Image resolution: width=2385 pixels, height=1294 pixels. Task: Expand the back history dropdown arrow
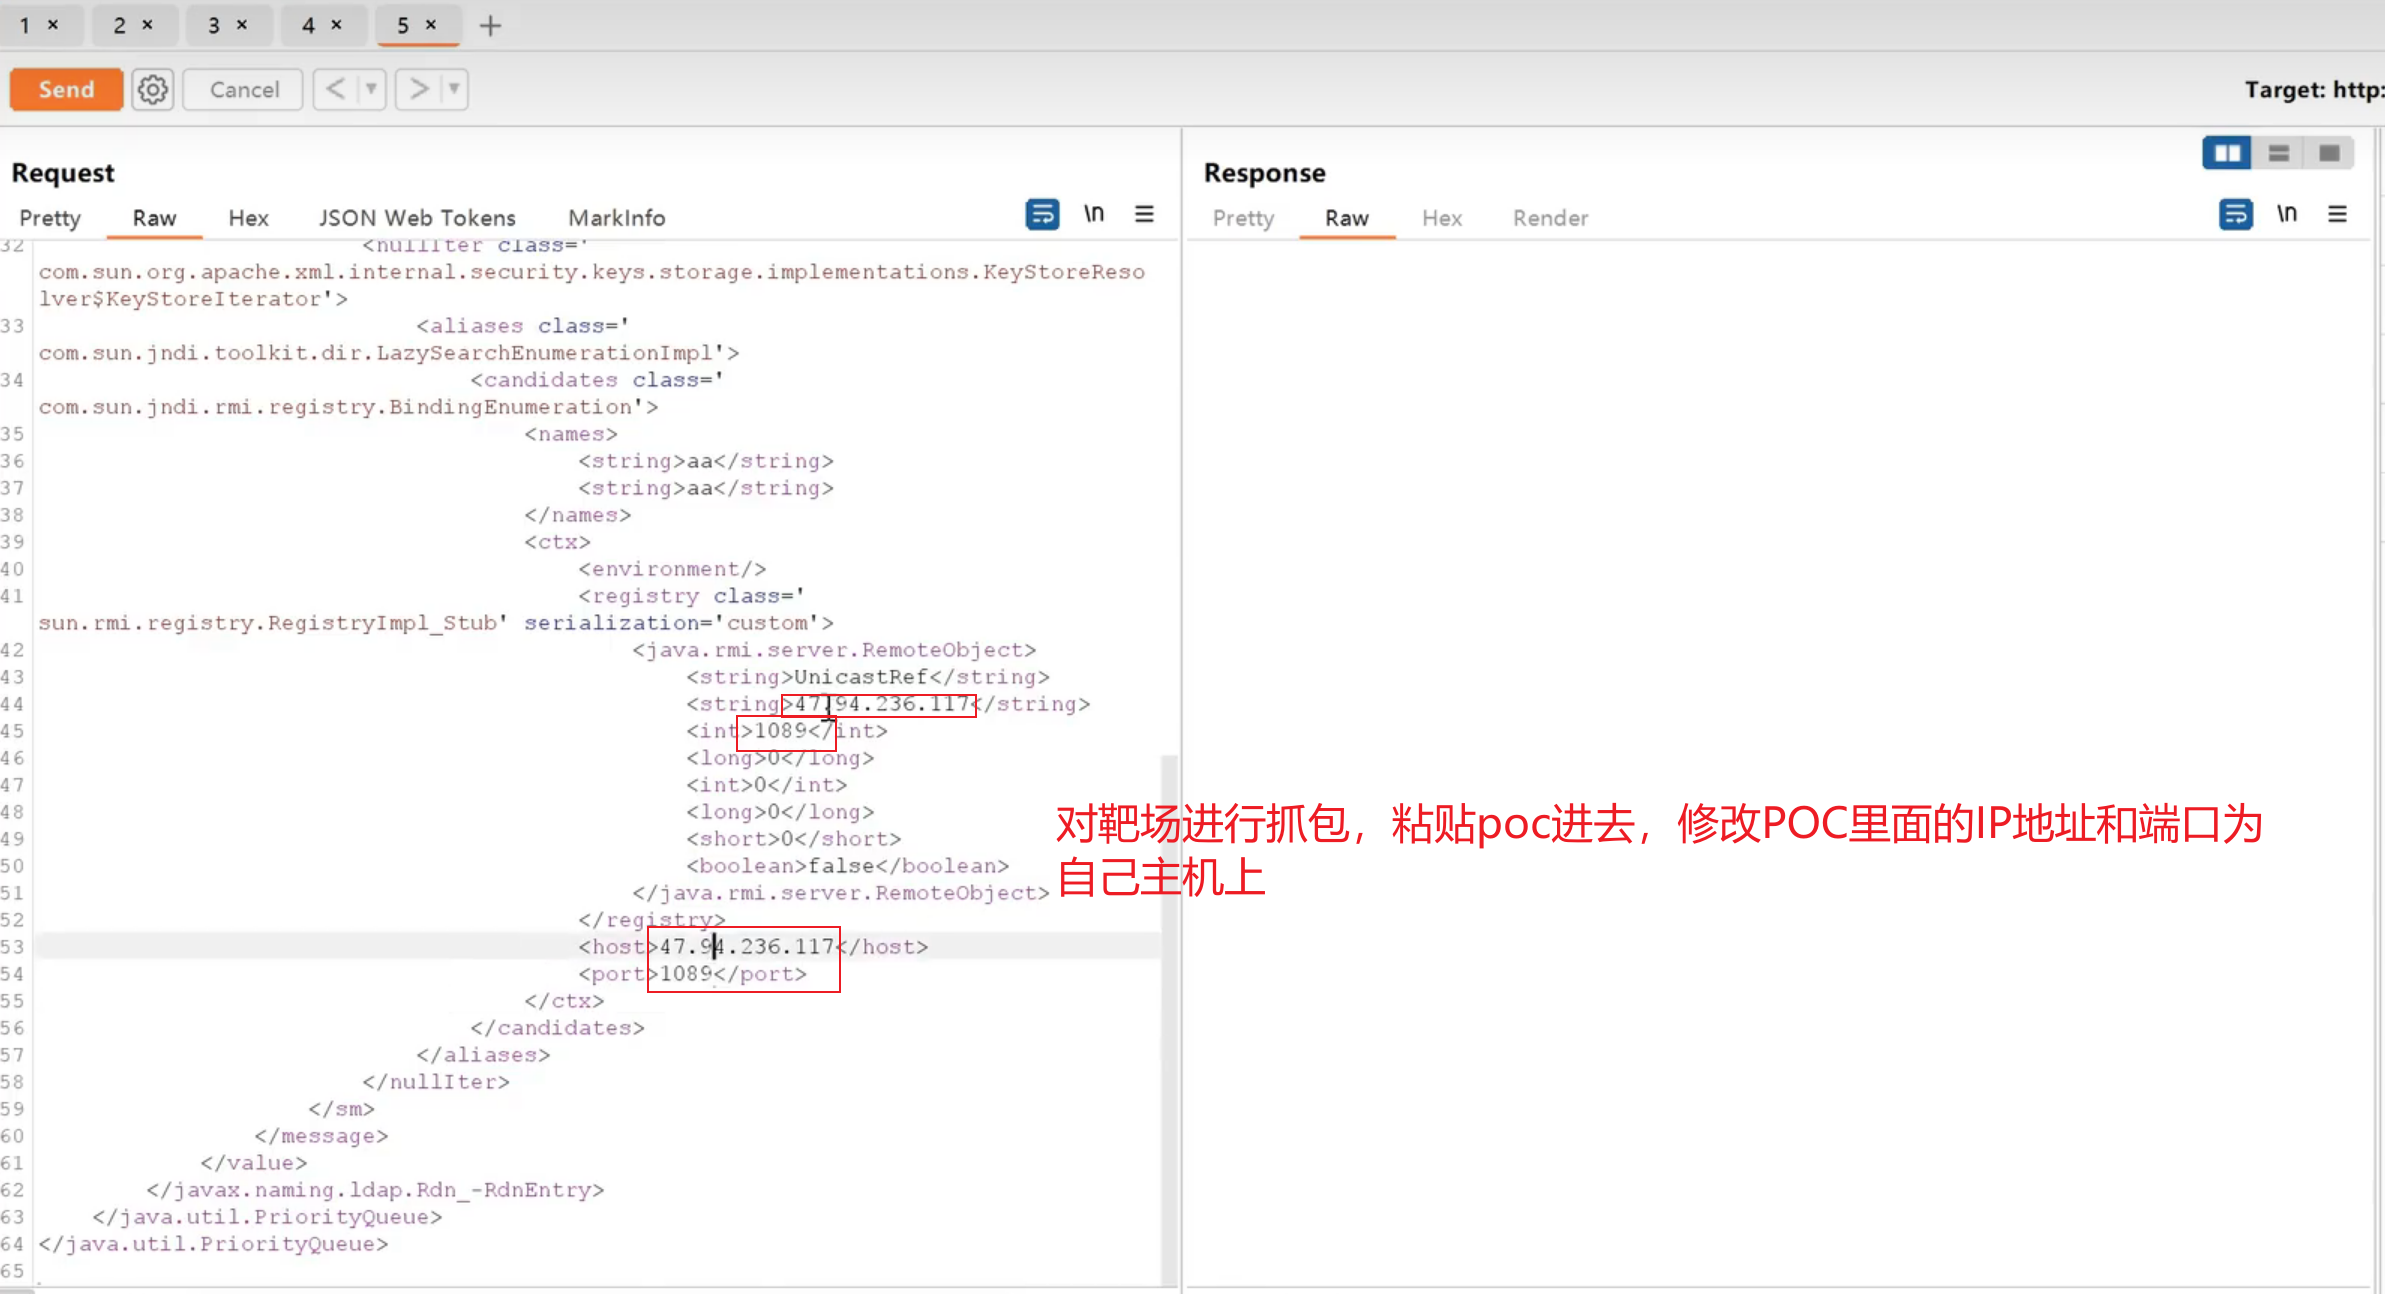371,89
